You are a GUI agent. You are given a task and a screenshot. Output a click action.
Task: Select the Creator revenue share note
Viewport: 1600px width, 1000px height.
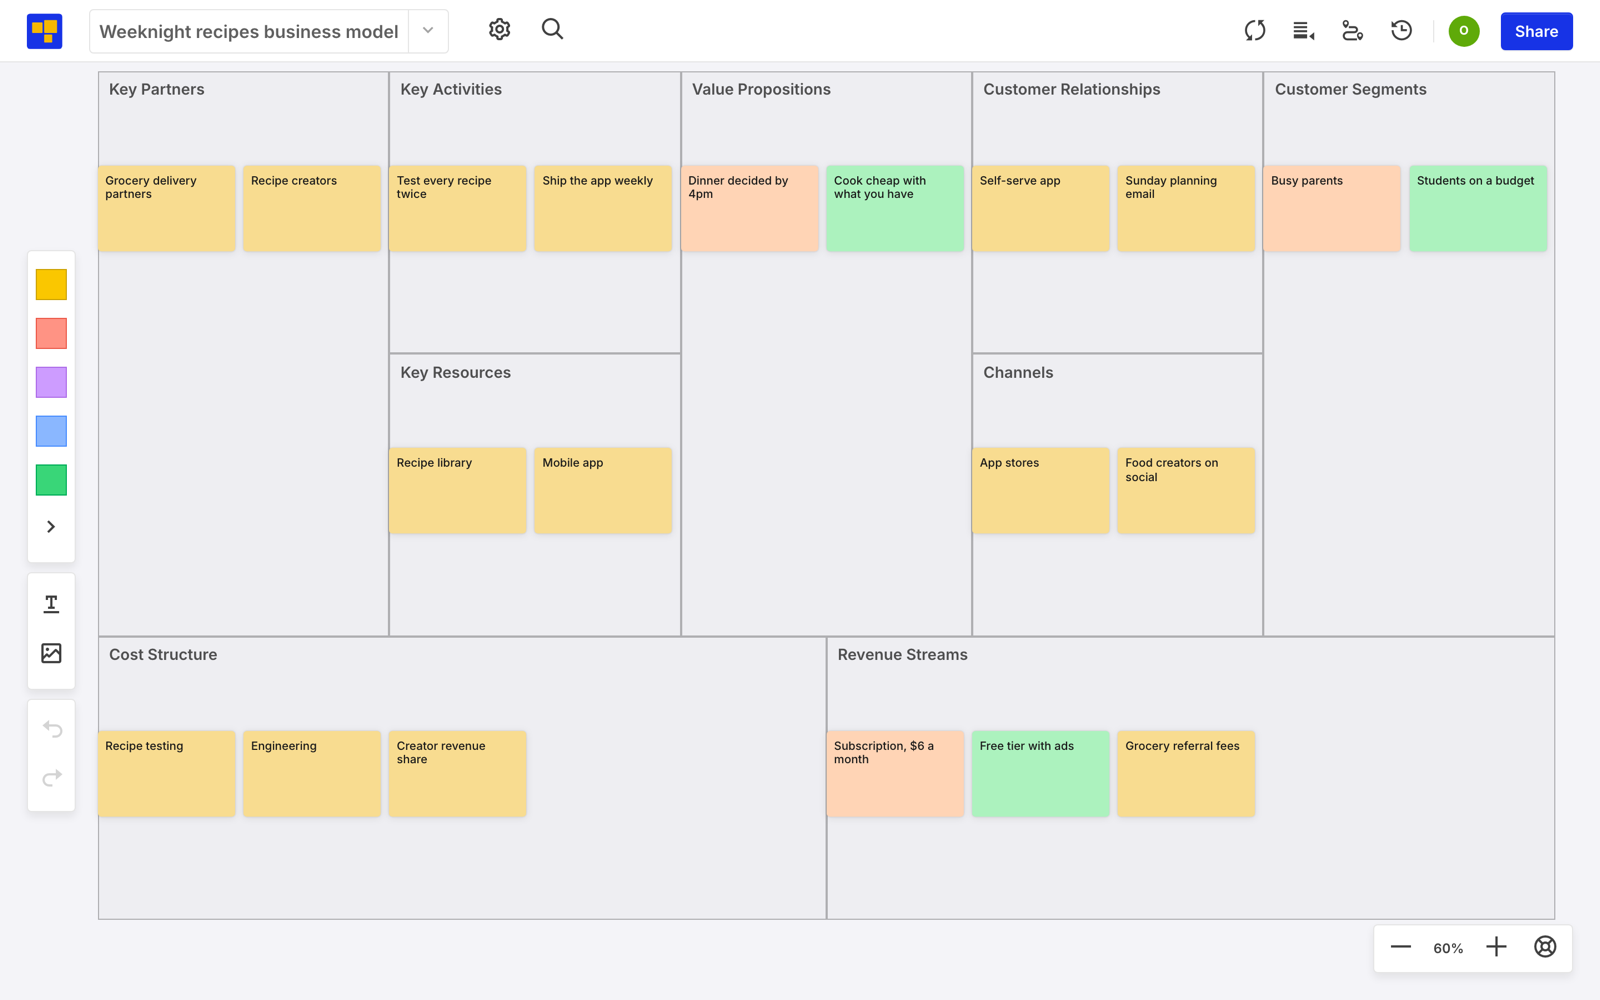pyautogui.click(x=458, y=774)
